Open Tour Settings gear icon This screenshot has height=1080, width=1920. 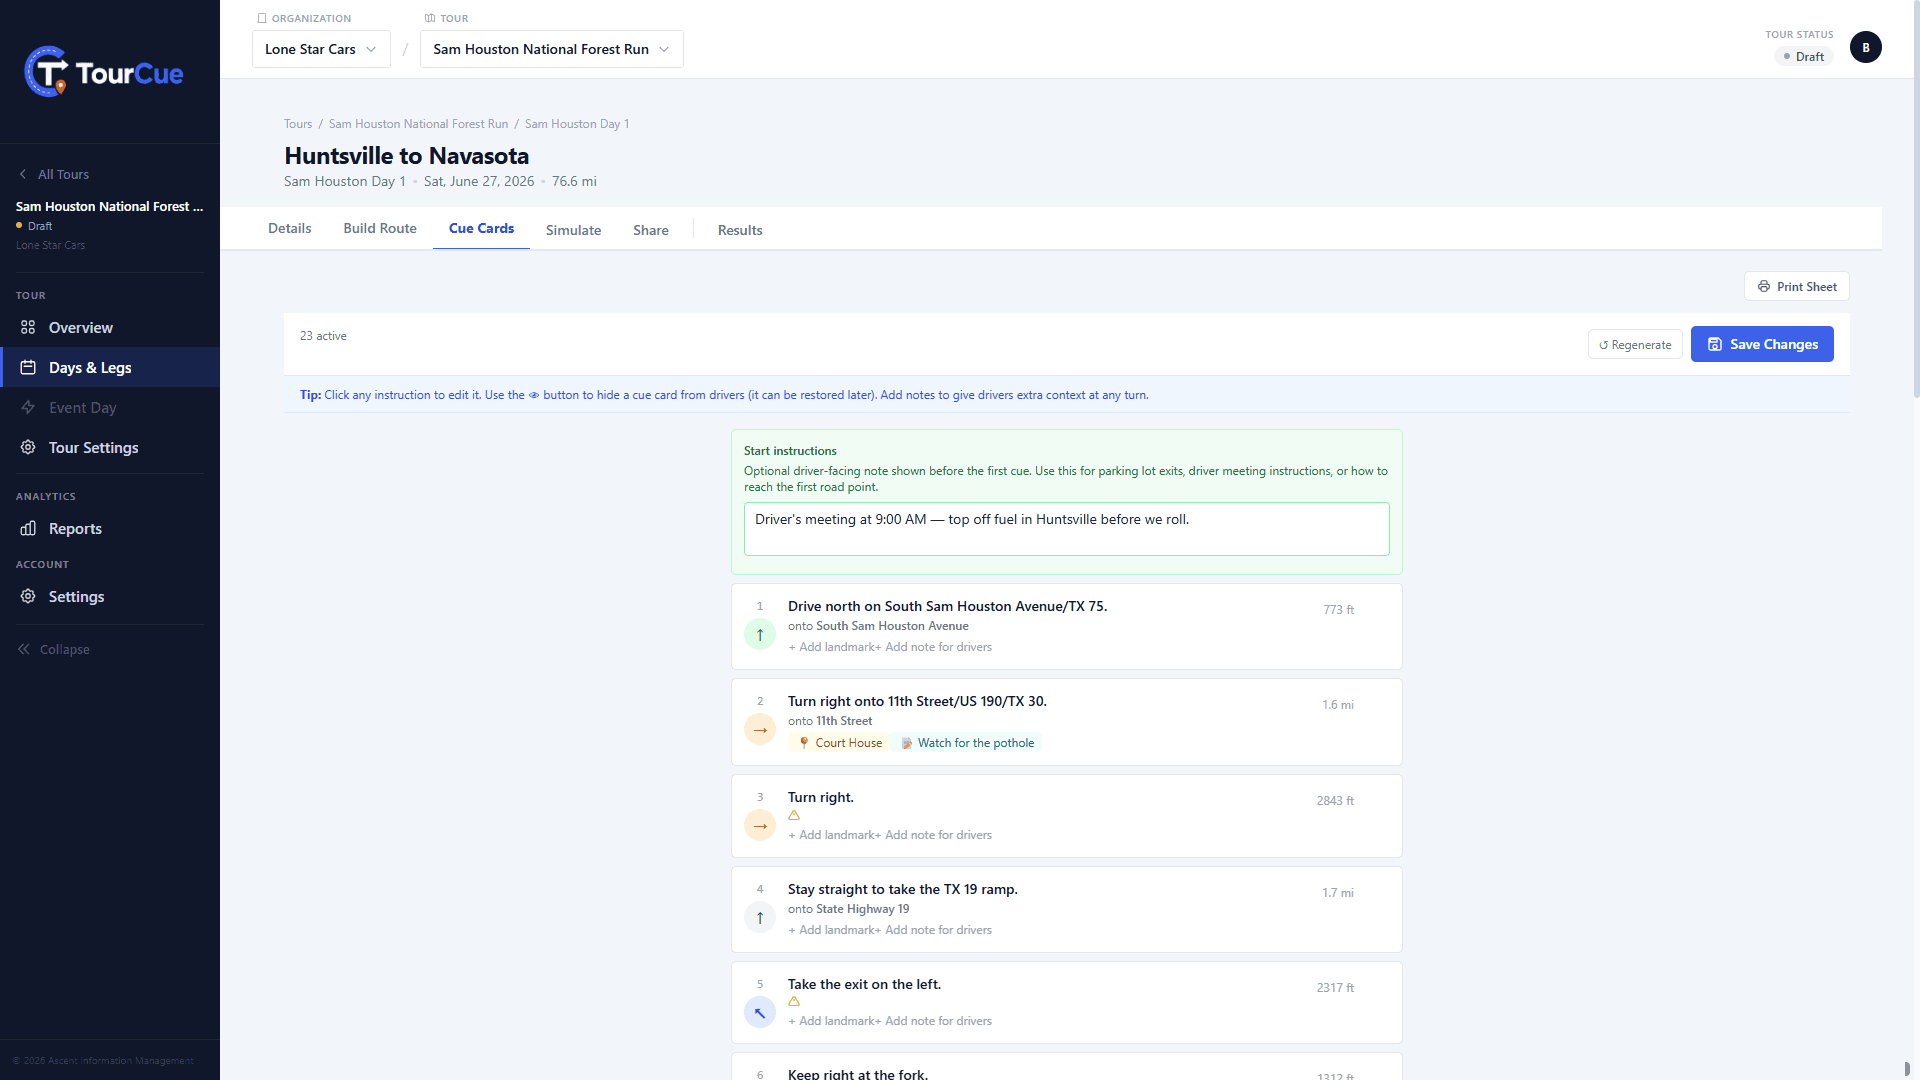28,447
